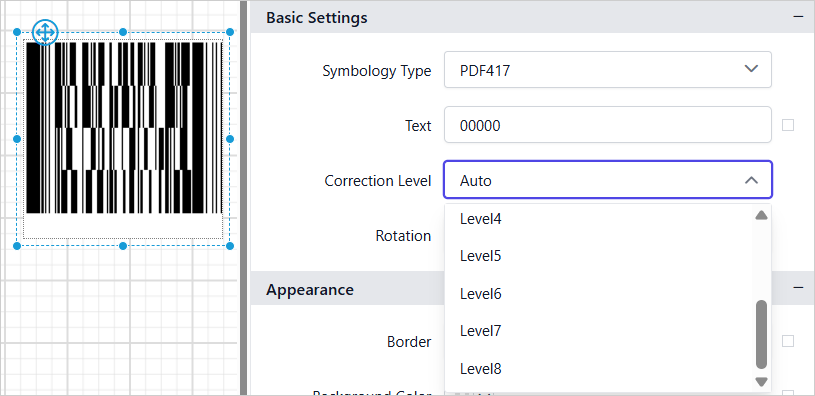Click the Symbology Type label
The image size is (815, 396).
tap(377, 70)
